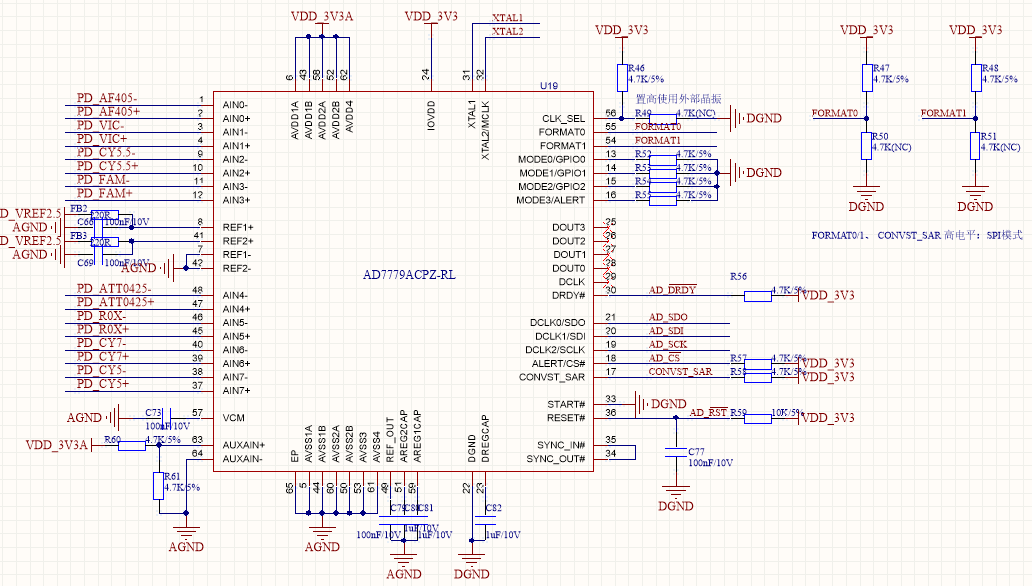Select capacitor C77 symbol
This screenshot has width=1032, height=586.
tap(676, 452)
